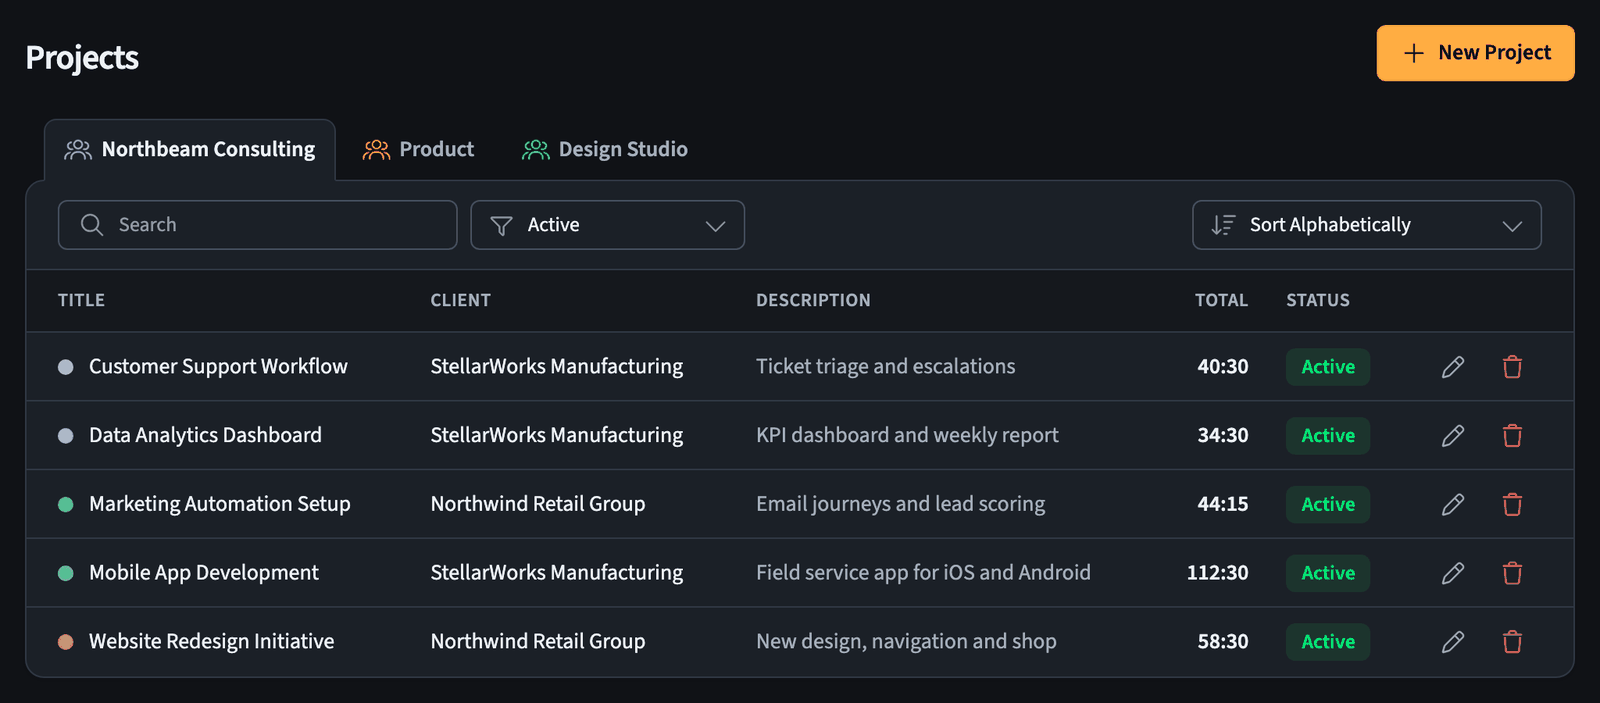The width and height of the screenshot is (1600, 703).
Task: Click the orange Product team icon
Action: click(376, 150)
